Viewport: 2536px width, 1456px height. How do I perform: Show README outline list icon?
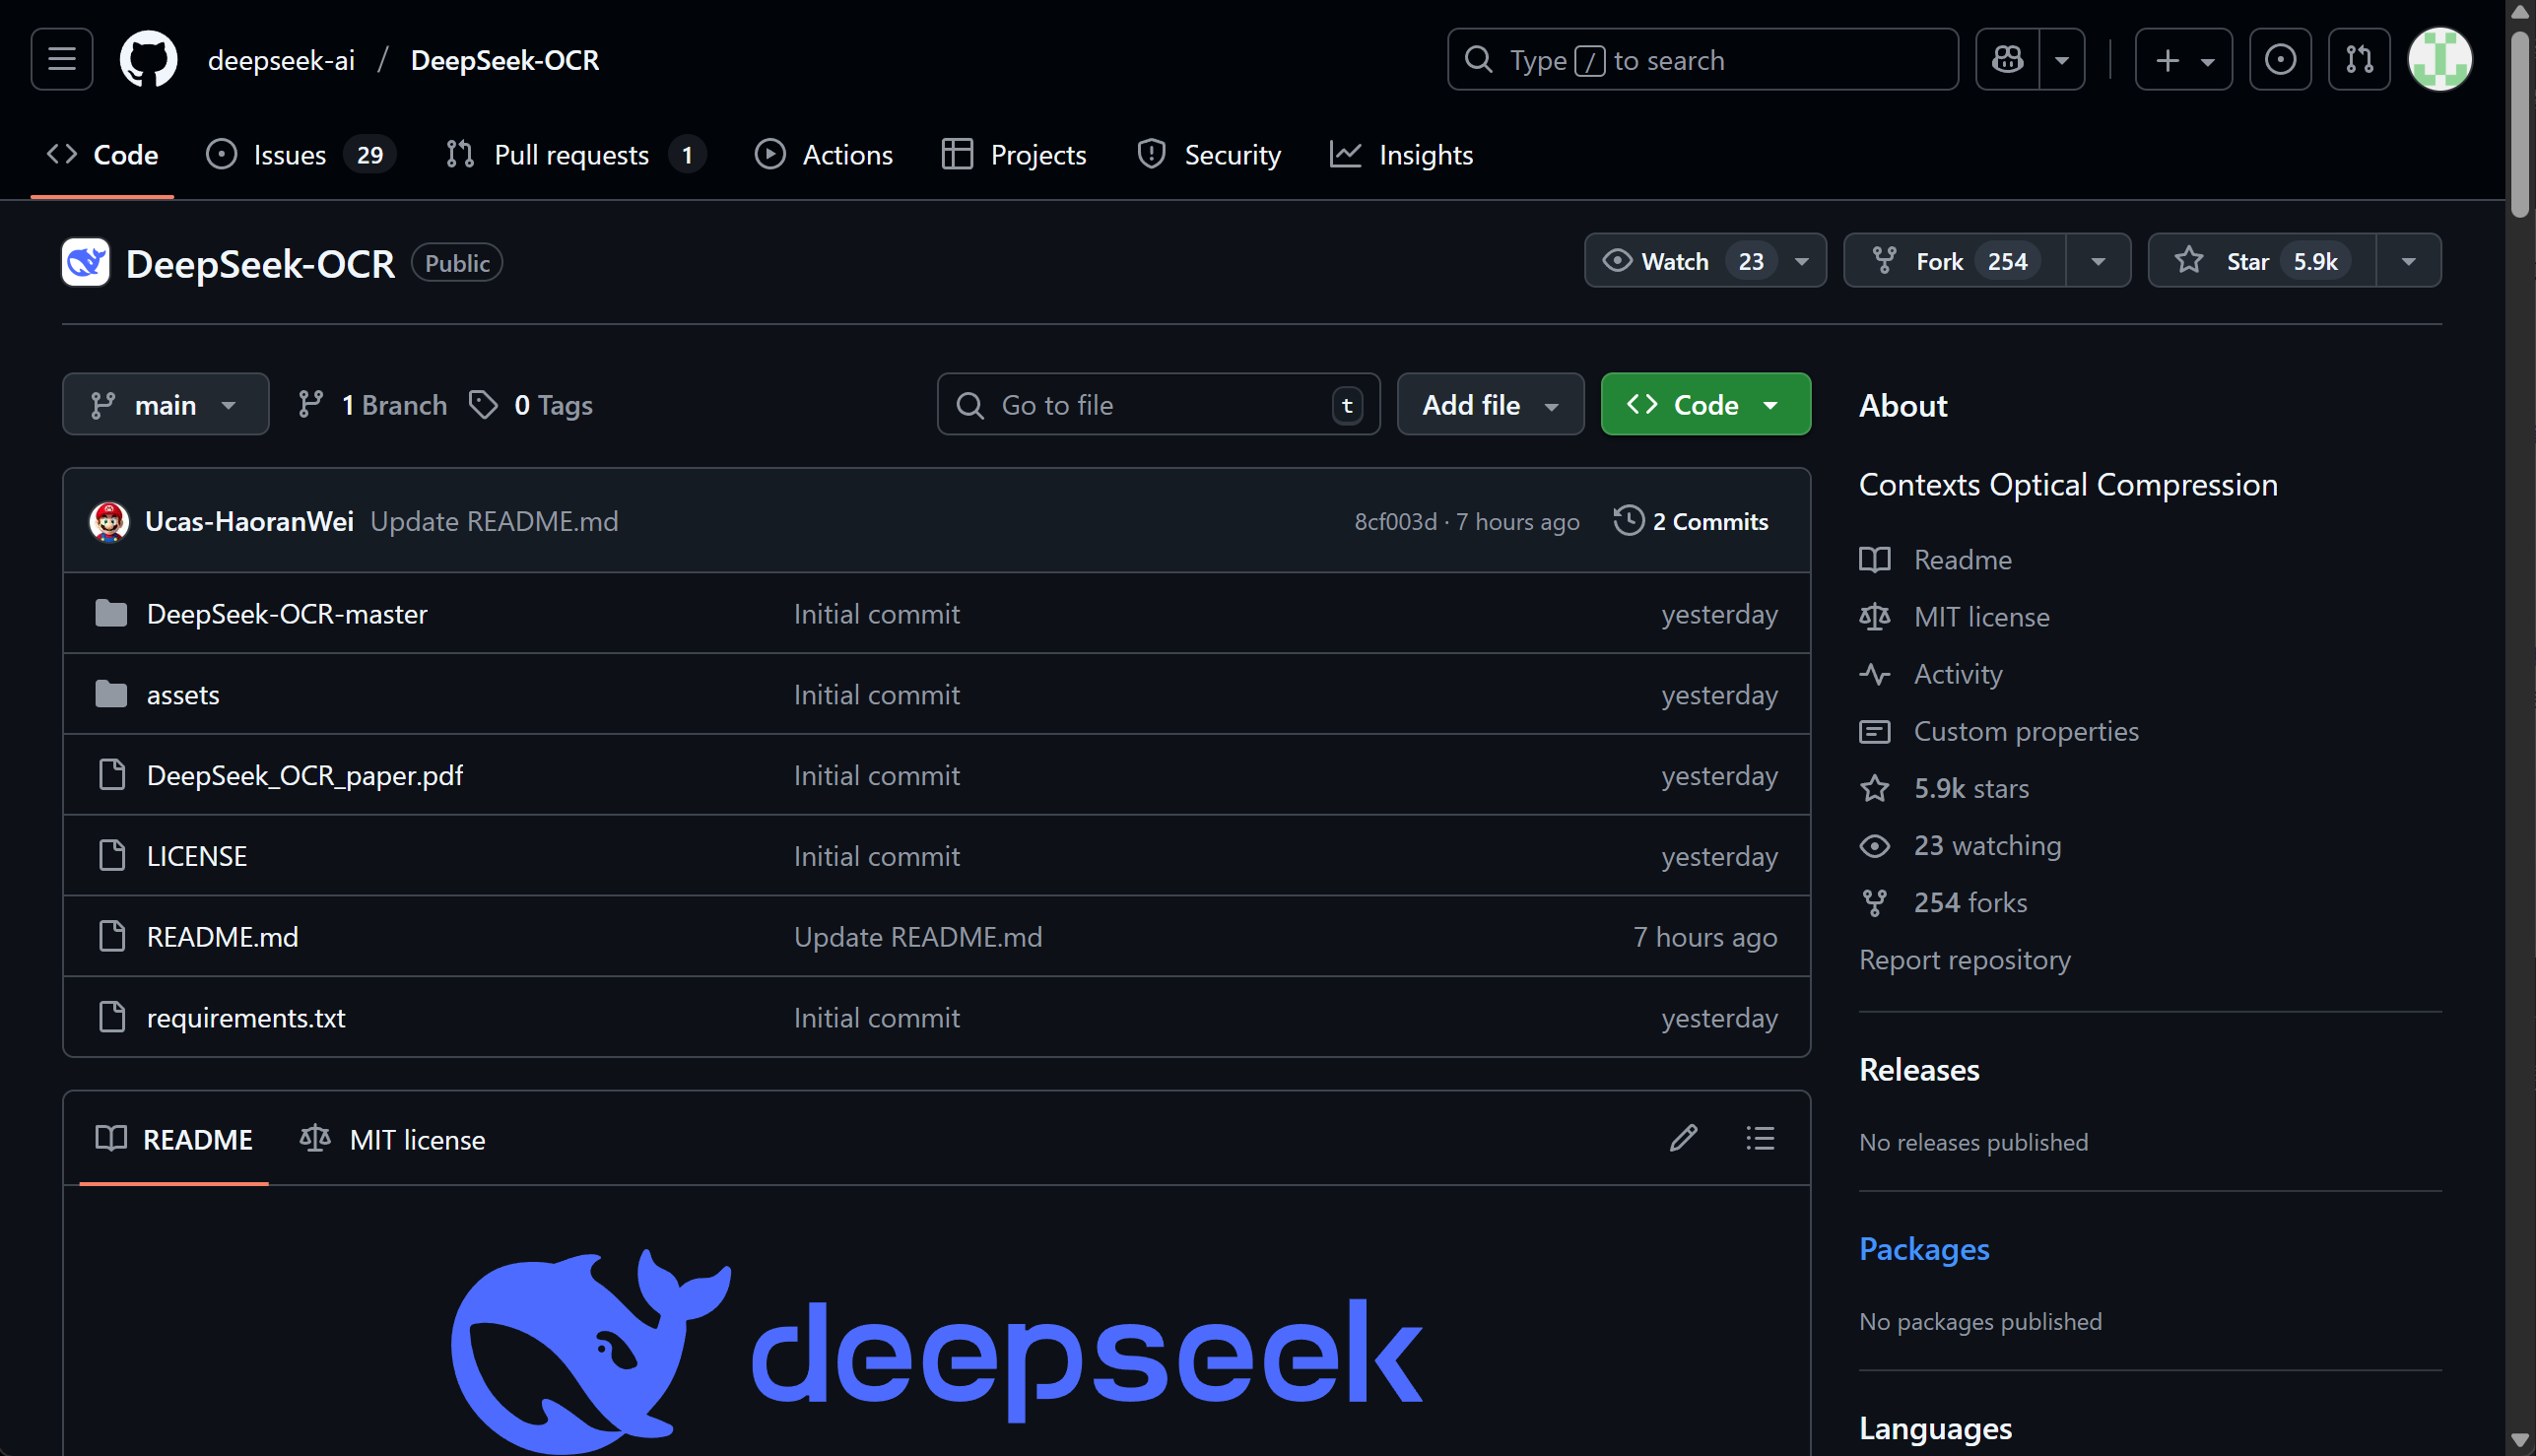1760,1138
